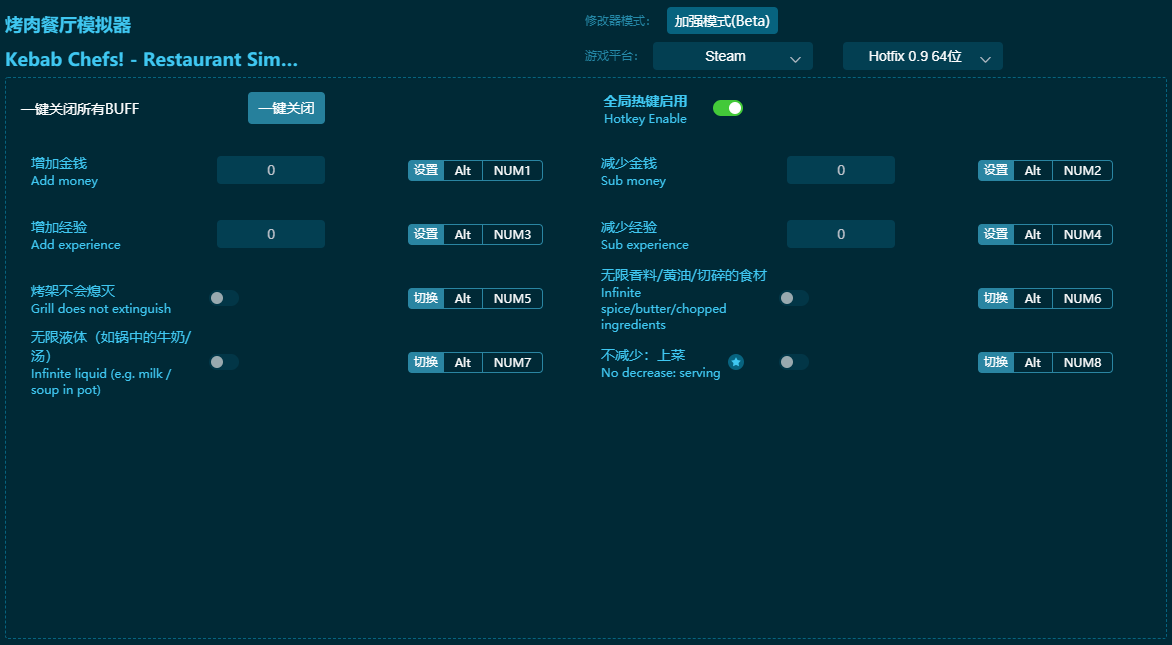Image resolution: width=1172 pixels, height=645 pixels.
Task: Focus the Sub money amount field
Action: tap(840, 170)
